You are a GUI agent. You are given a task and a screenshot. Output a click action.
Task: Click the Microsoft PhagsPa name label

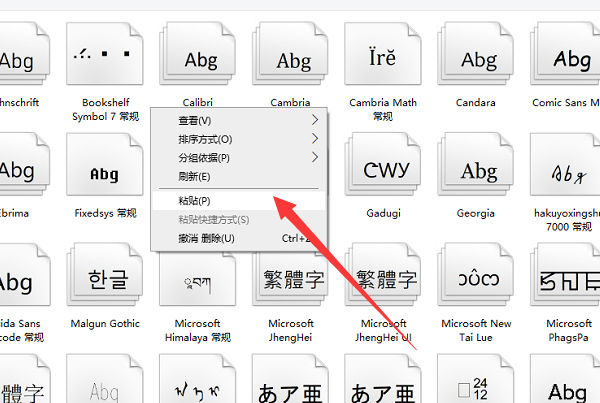click(569, 330)
